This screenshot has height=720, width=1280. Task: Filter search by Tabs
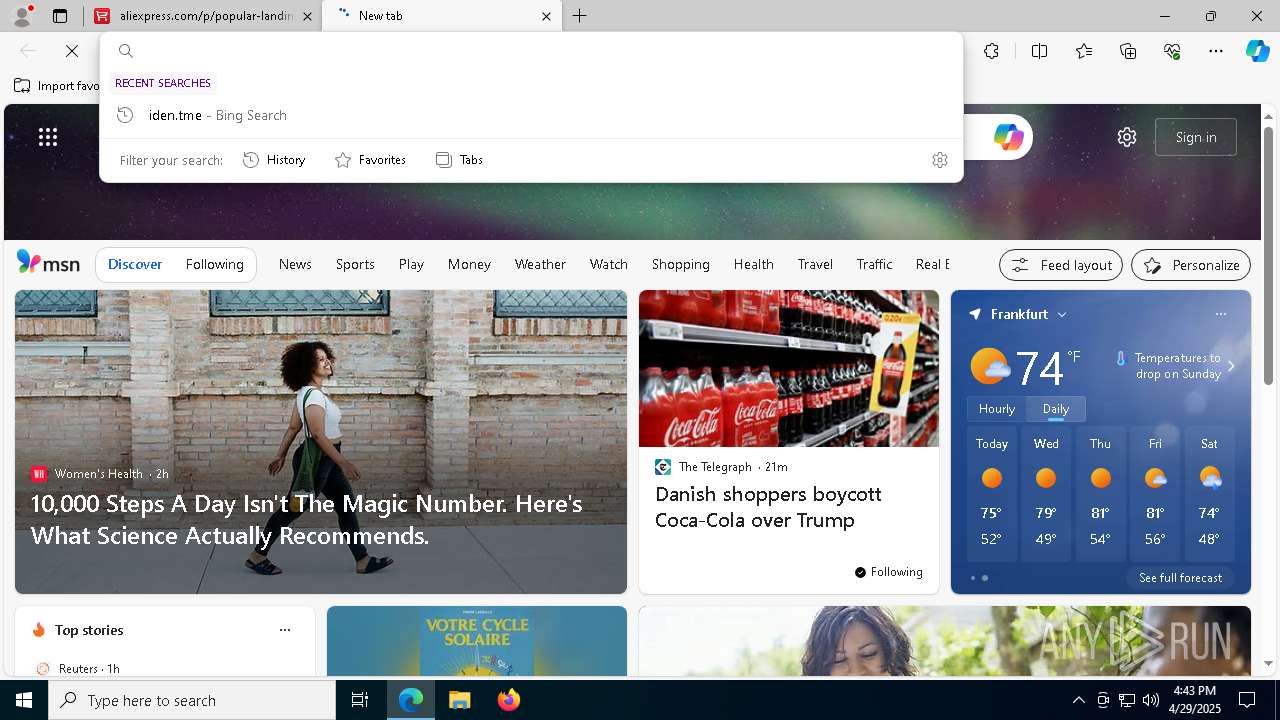pos(460,160)
